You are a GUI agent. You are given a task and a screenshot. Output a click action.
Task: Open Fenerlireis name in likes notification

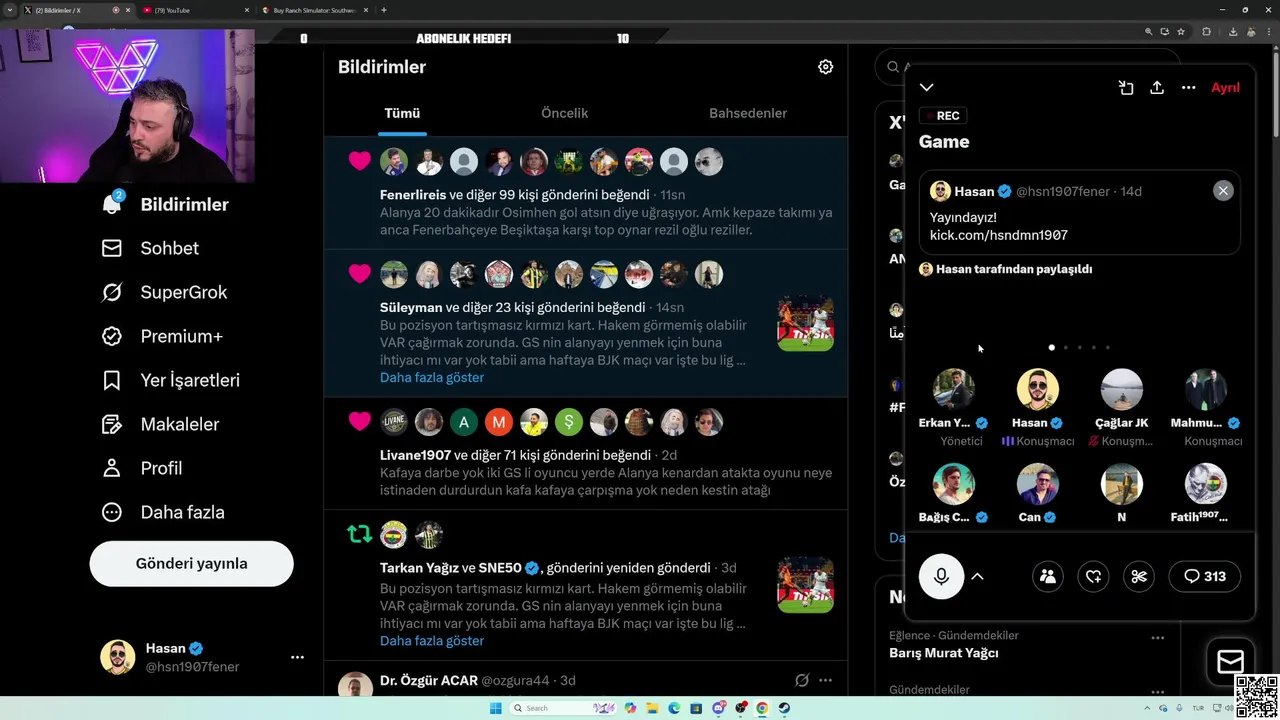pyautogui.click(x=412, y=194)
